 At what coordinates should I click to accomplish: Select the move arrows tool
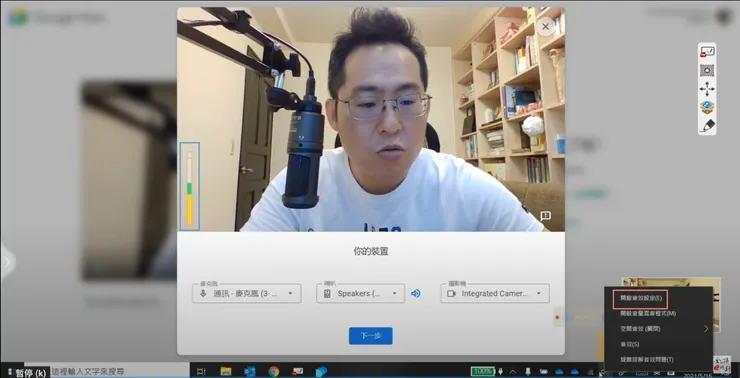707,89
